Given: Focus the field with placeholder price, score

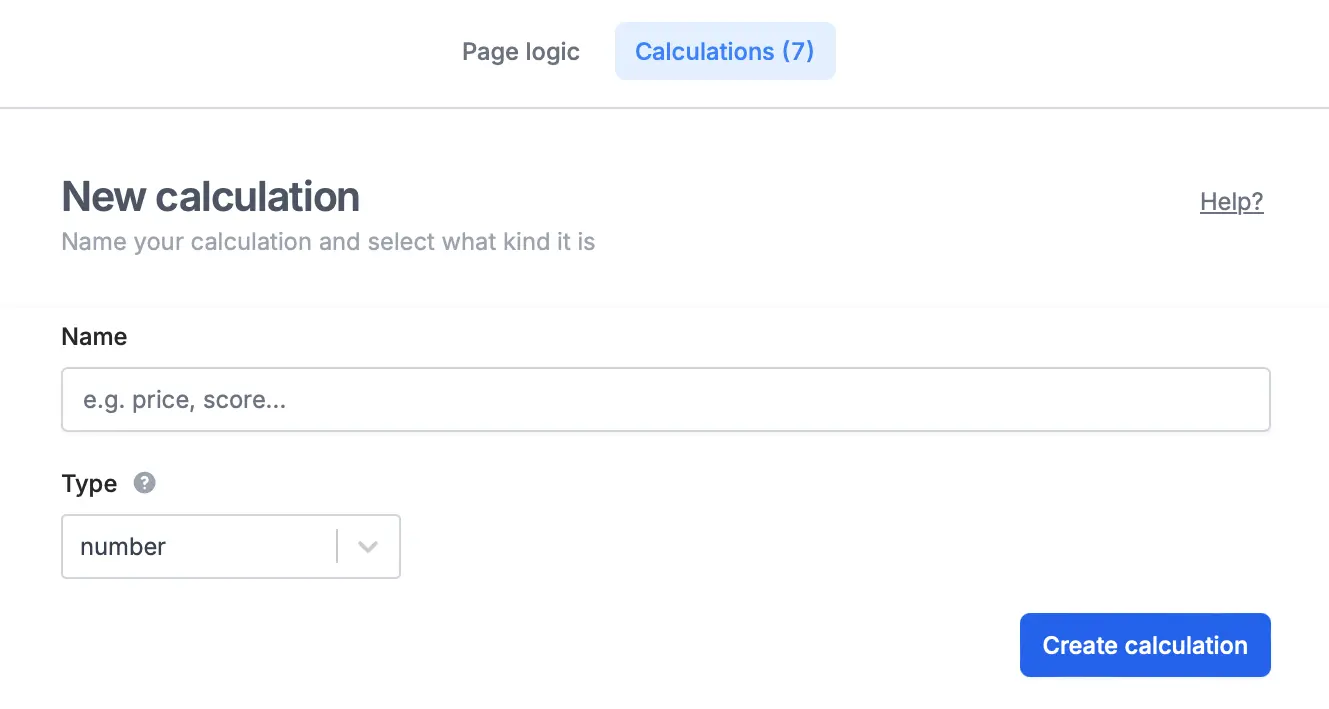Looking at the screenshot, I should click(665, 399).
